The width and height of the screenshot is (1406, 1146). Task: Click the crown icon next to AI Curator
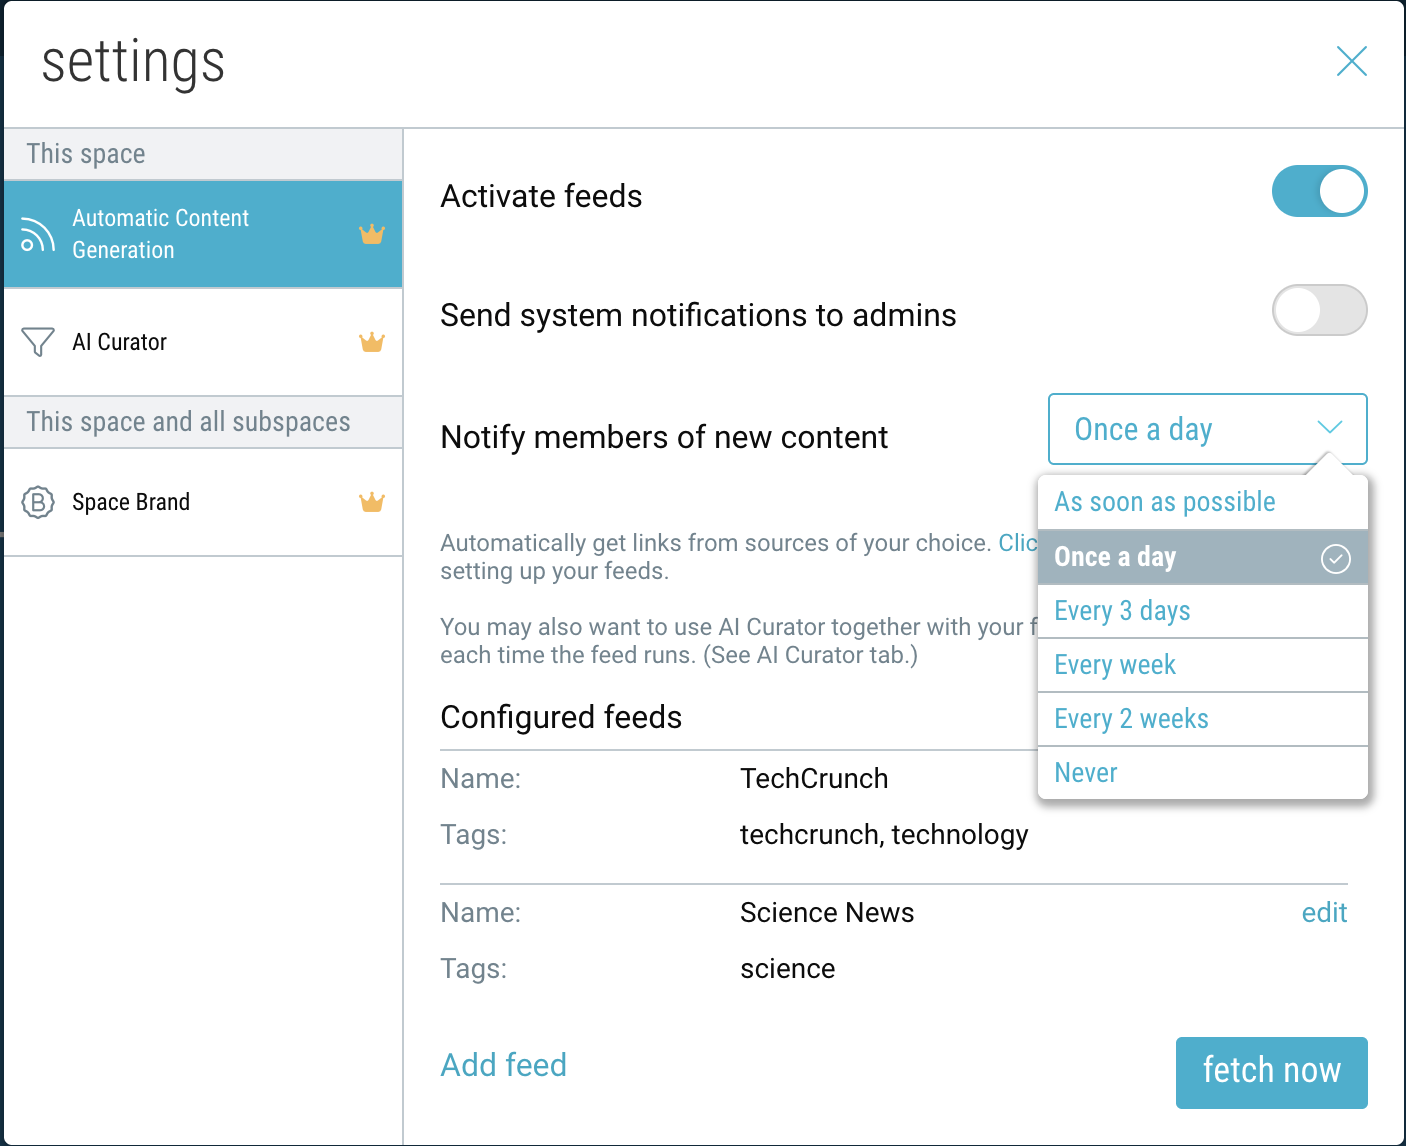(x=372, y=342)
